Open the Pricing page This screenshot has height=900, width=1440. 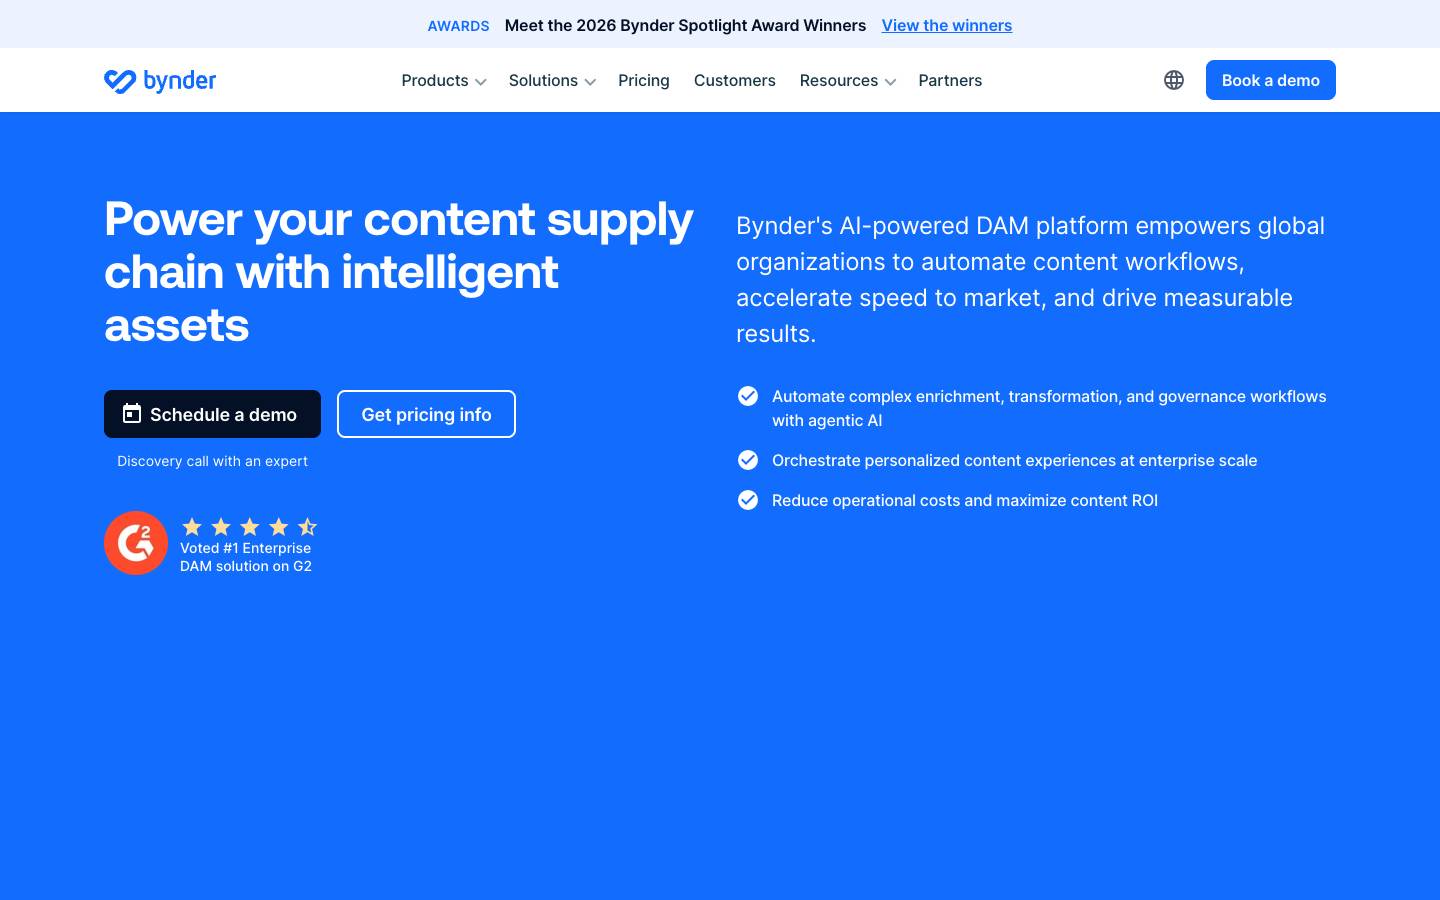pyautogui.click(x=644, y=80)
